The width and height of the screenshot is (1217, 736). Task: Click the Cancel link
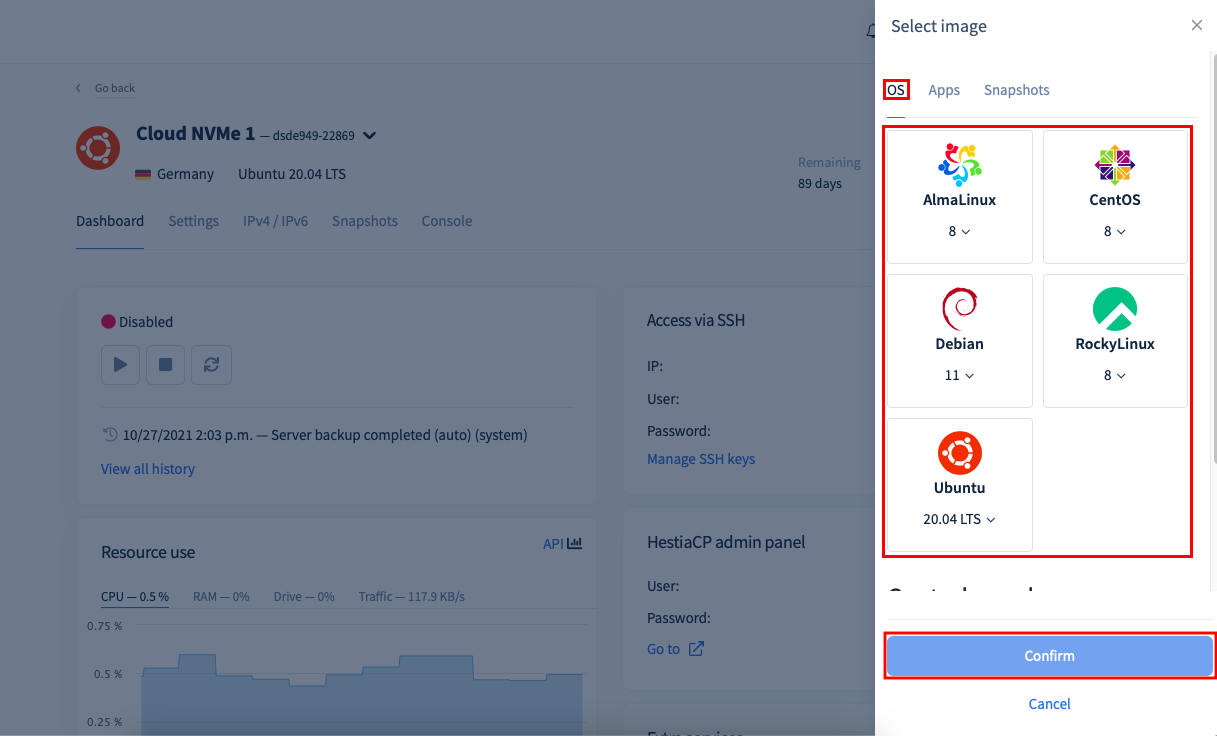pos(1049,704)
